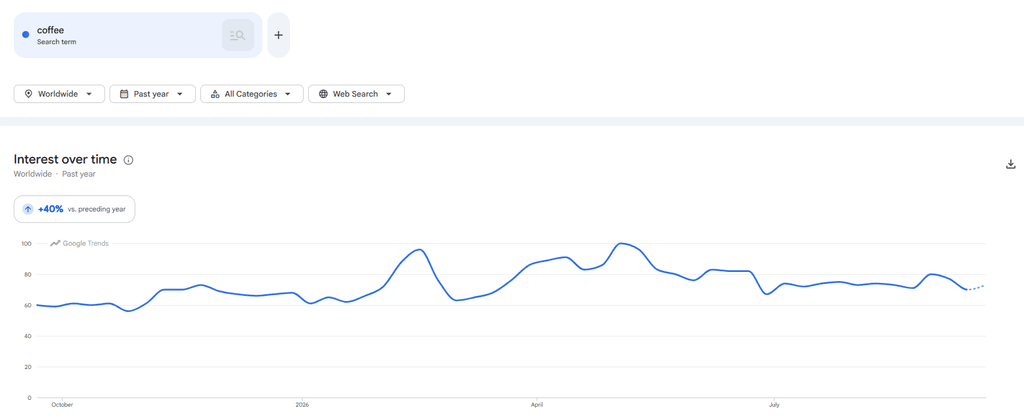Image resolution: width=1024 pixels, height=420 pixels.
Task: Click the 2026 axis label
Action: (x=302, y=405)
